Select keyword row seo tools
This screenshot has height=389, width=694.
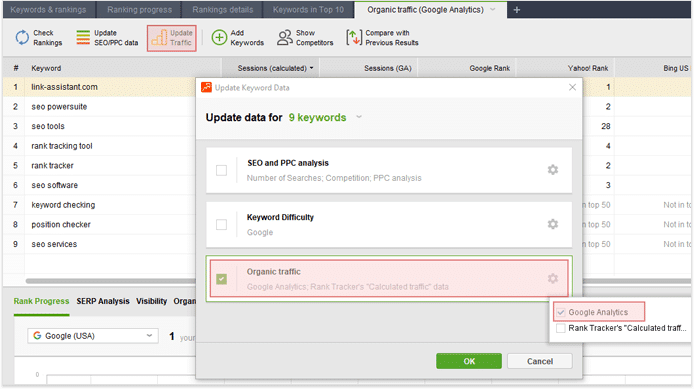pos(99,126)
